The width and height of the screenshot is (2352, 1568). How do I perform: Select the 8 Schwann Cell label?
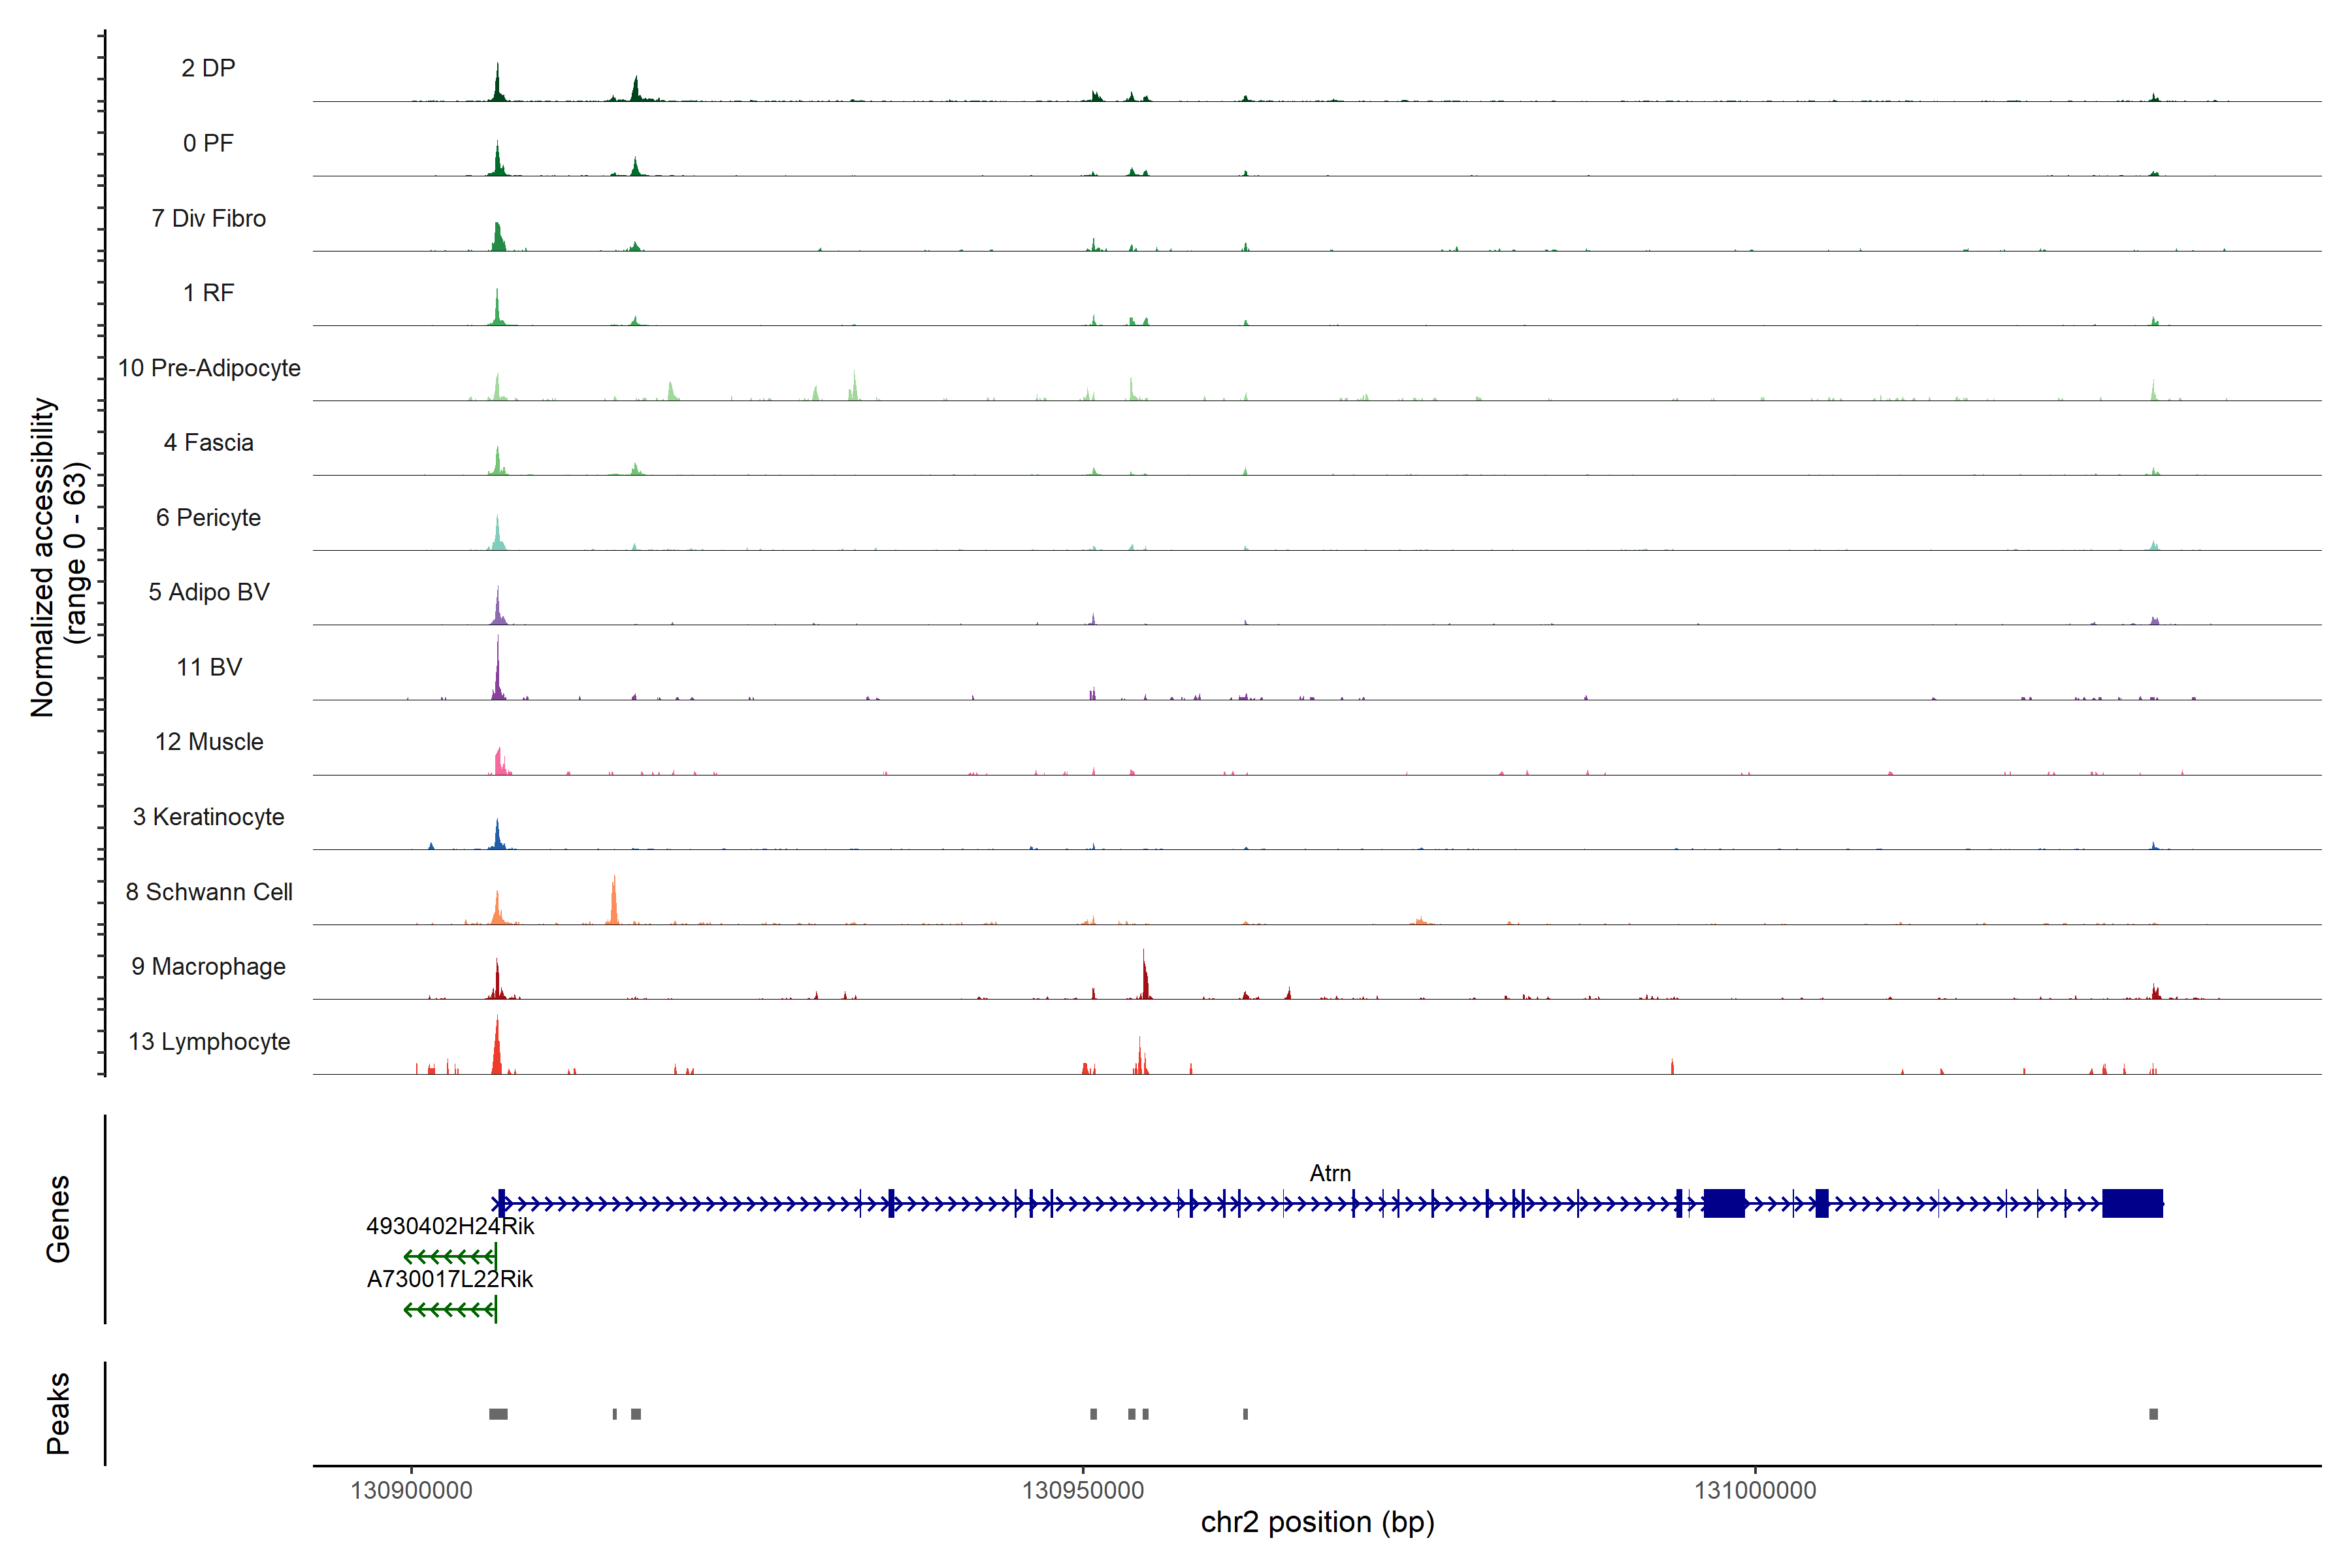209,892
